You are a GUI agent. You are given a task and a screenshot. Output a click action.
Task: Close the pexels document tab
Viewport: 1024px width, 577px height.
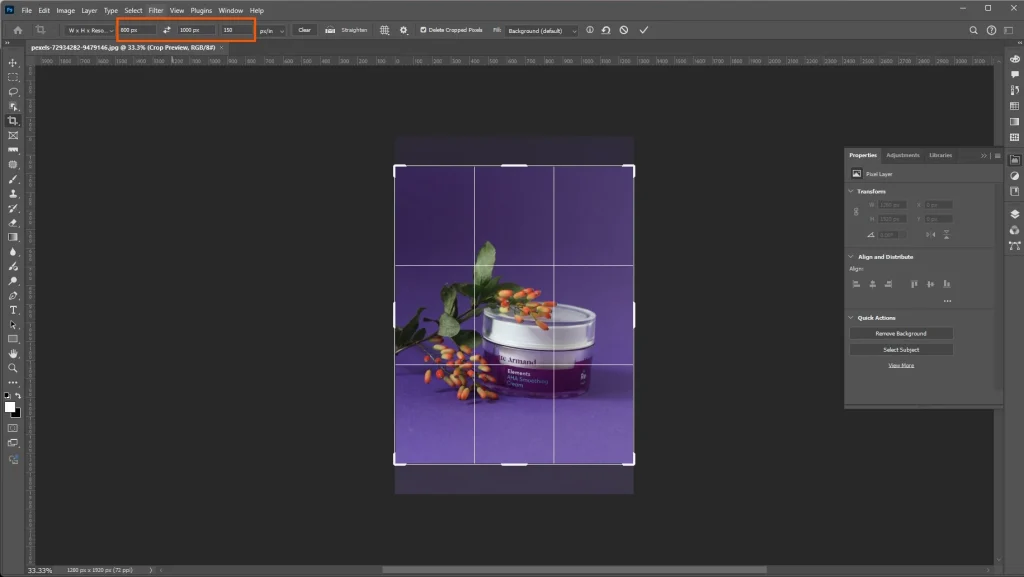221,48
